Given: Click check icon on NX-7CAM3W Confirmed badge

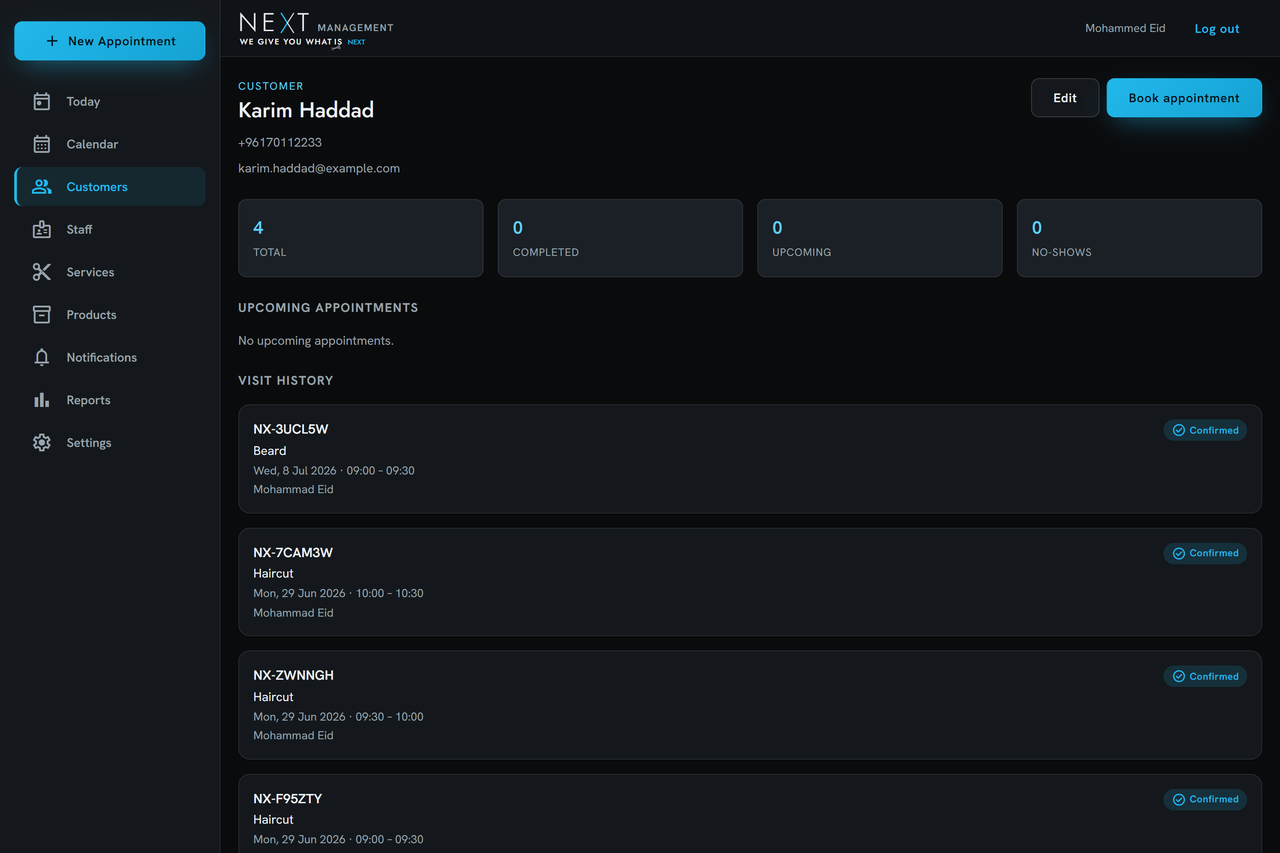Looking at the screenshot, I should pyautogui.click(x=1179, y=553).
